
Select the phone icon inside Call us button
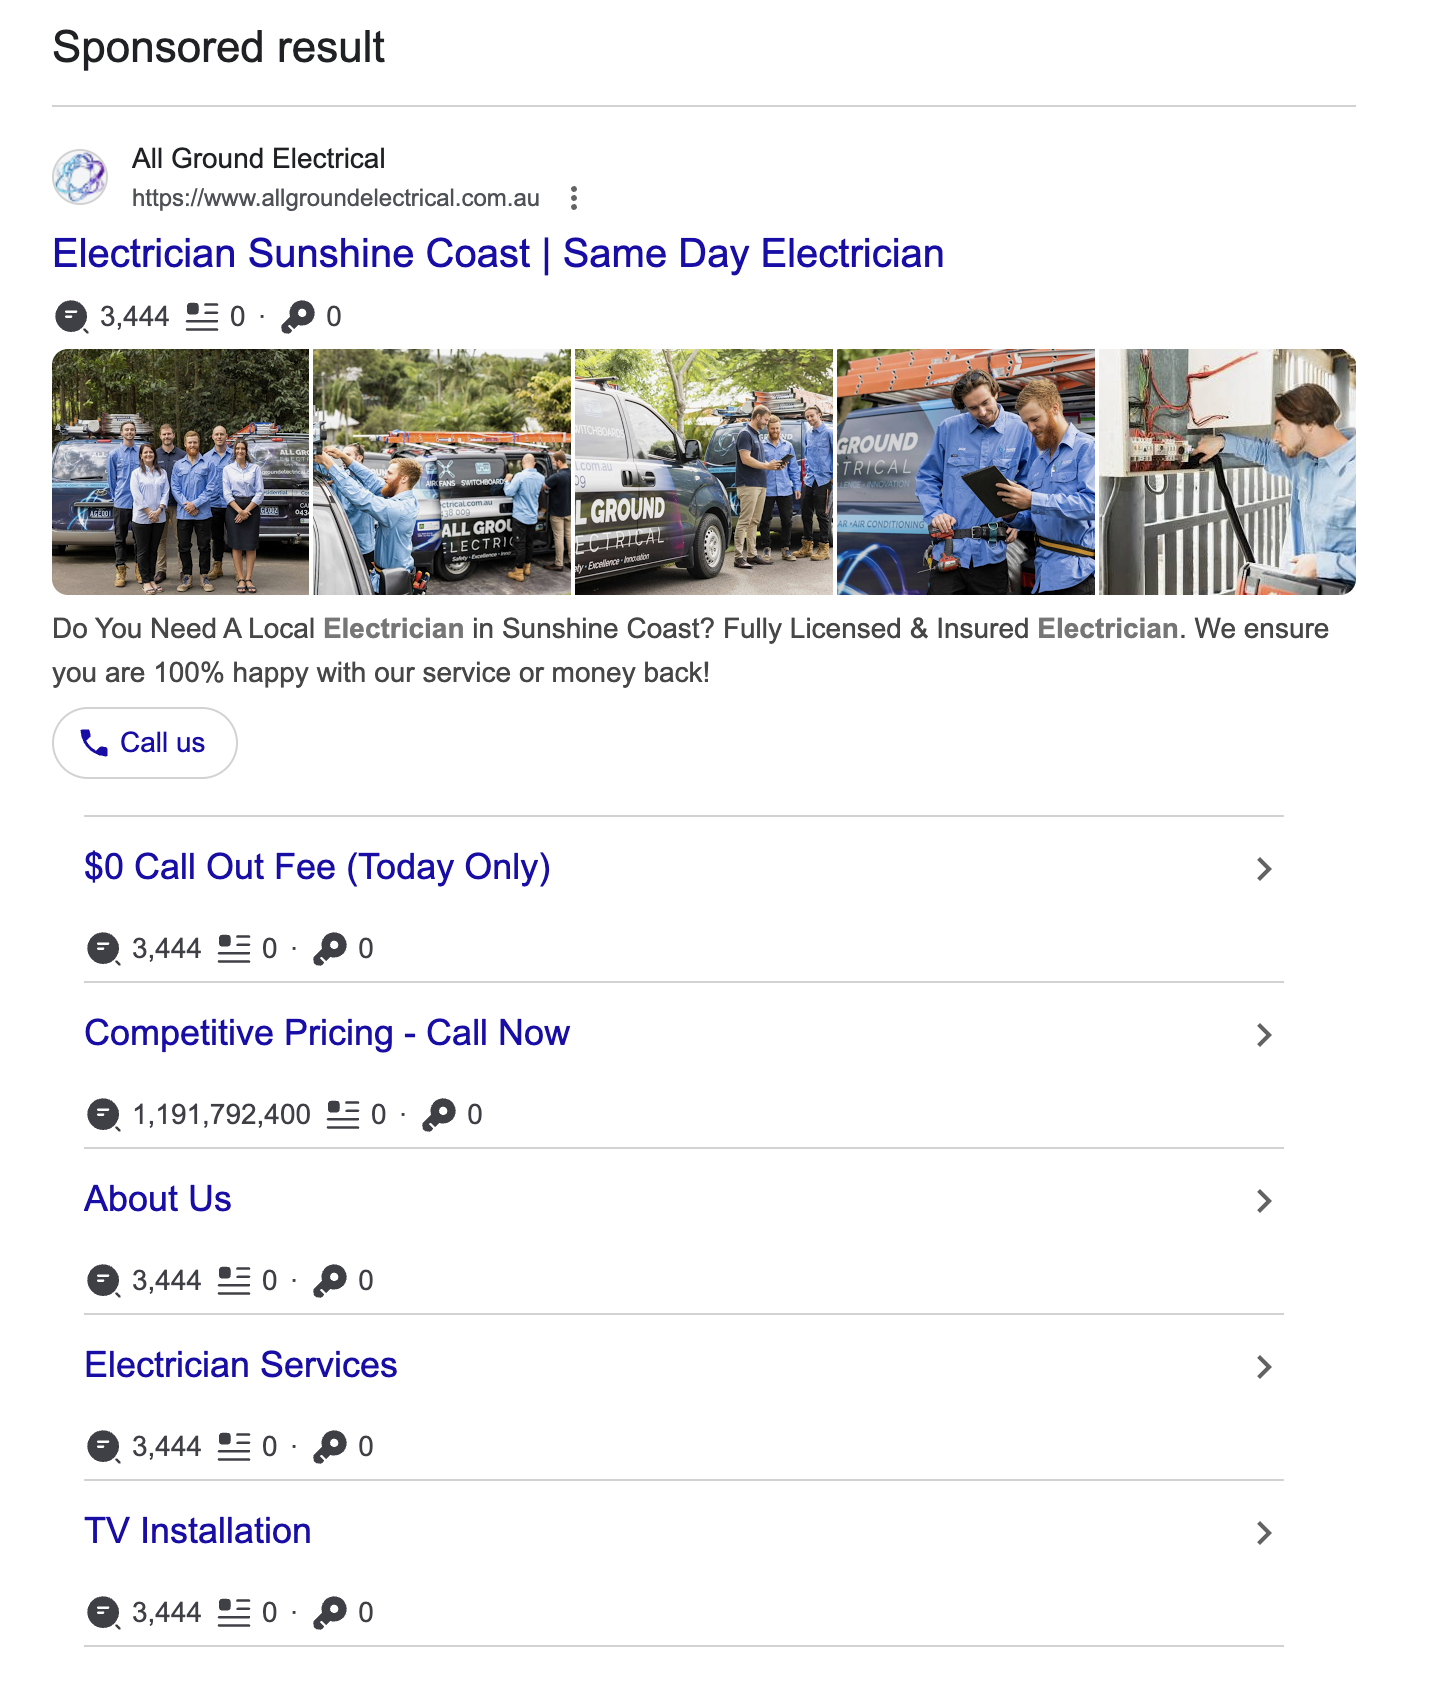[94, 743]
